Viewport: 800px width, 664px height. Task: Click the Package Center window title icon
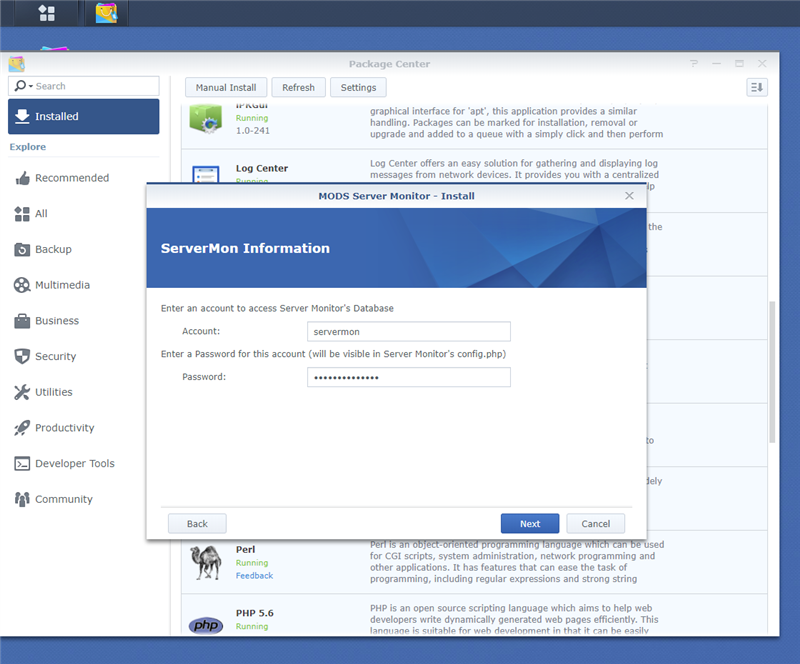pyautogui.click(x=17, y=64)
